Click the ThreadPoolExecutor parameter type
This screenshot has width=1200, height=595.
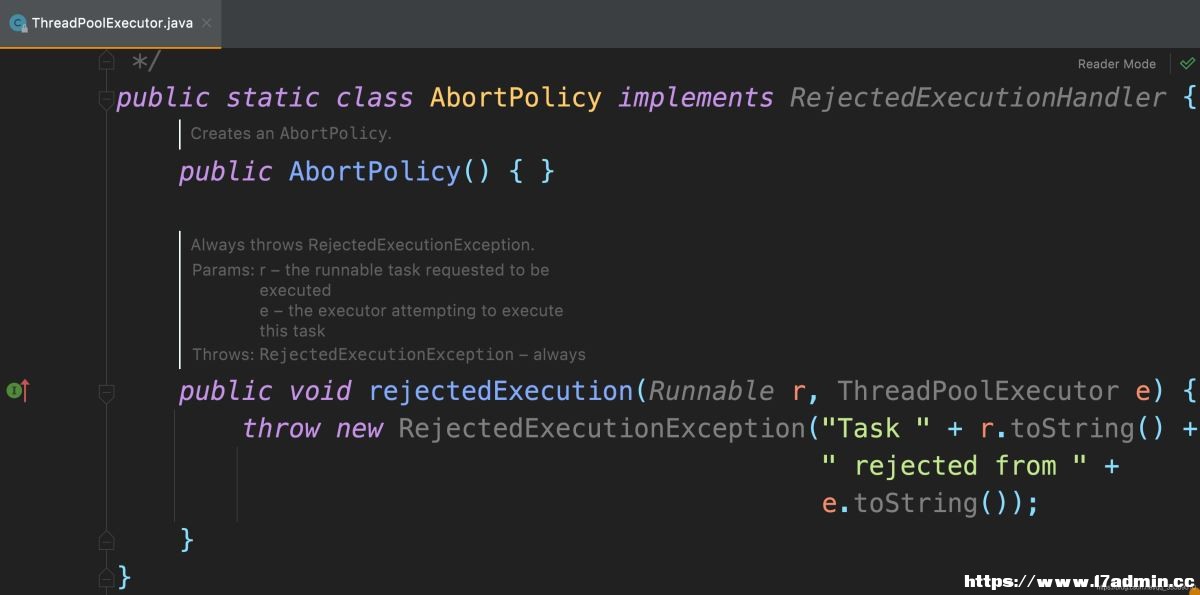click(978, 391)
